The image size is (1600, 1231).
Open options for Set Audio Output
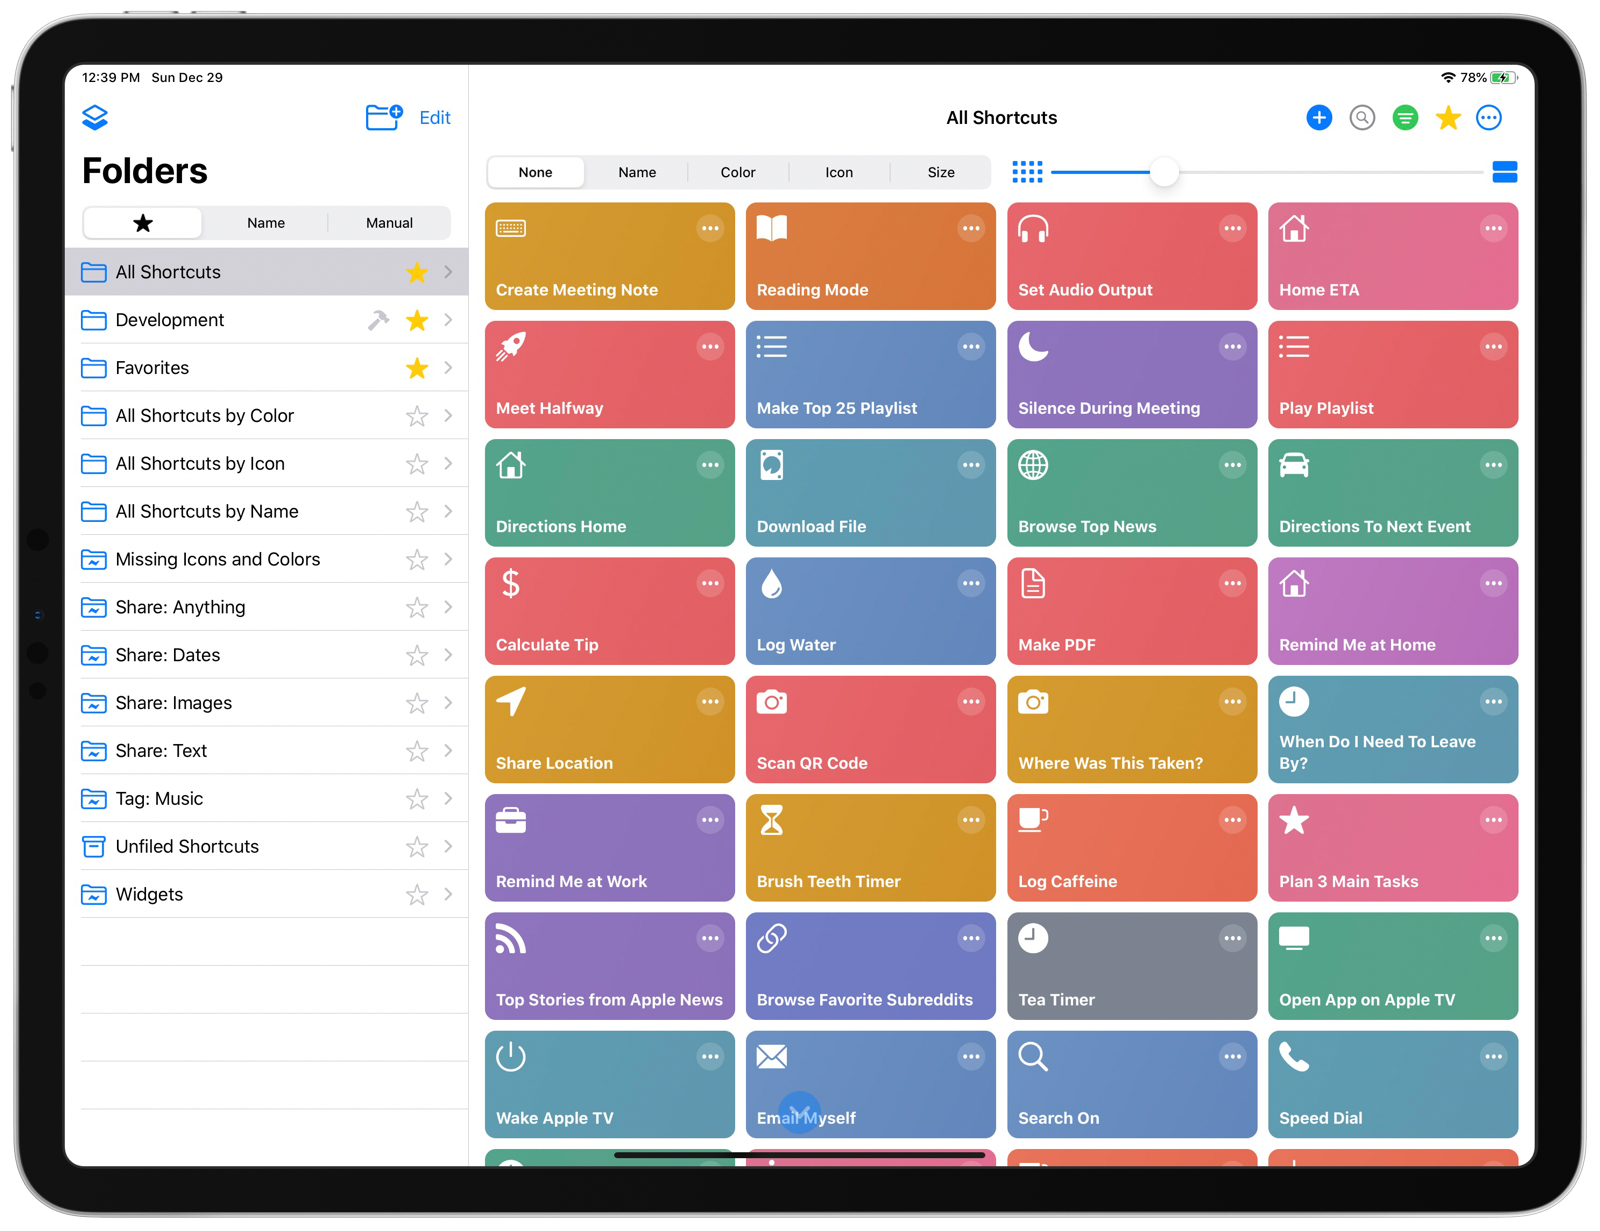1232,229
